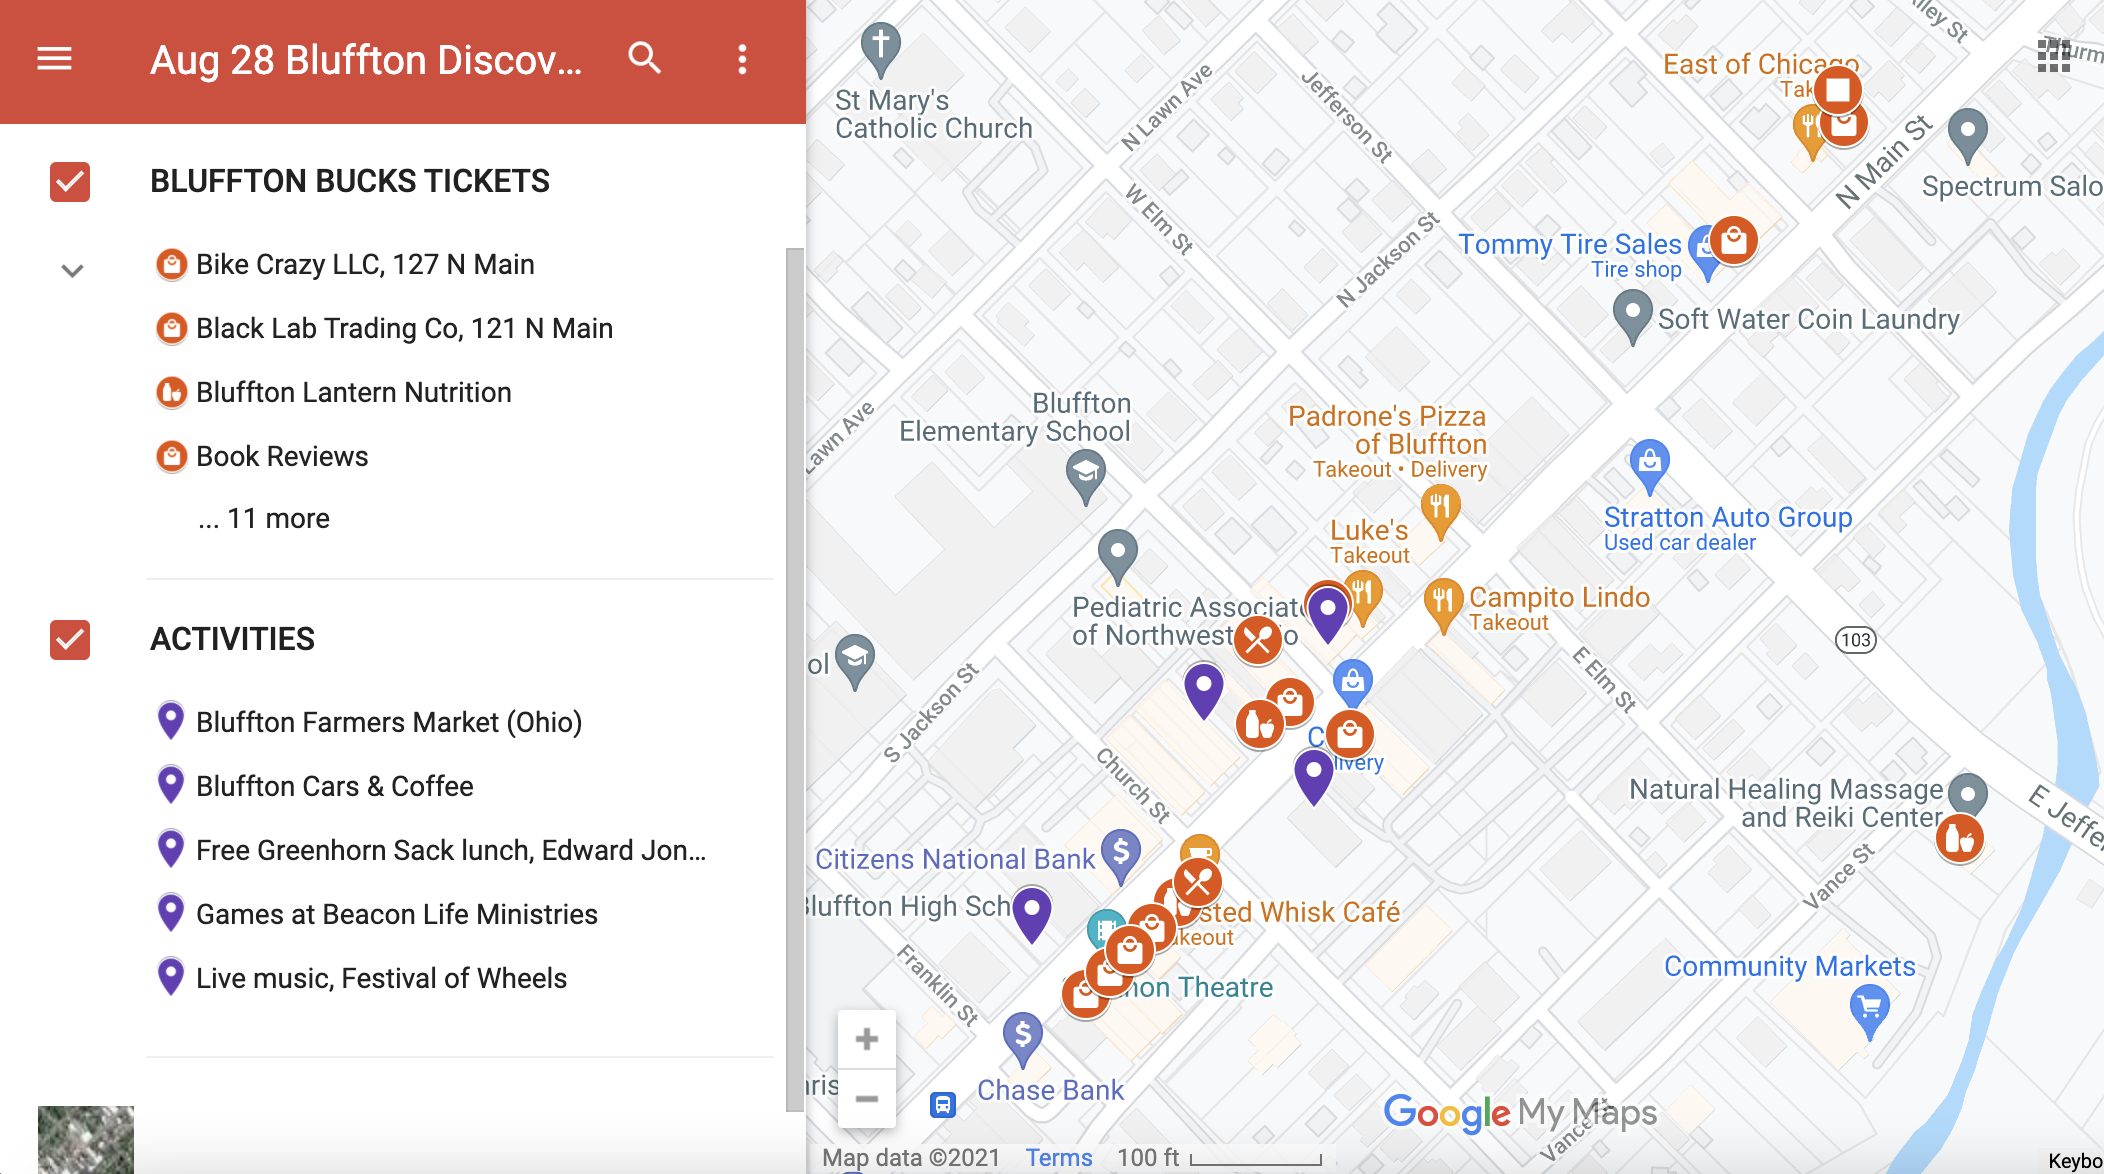The image size is (2104, 1174).
Task: Expand the '... 11 more' items
Action: click(x=264, y=518)
